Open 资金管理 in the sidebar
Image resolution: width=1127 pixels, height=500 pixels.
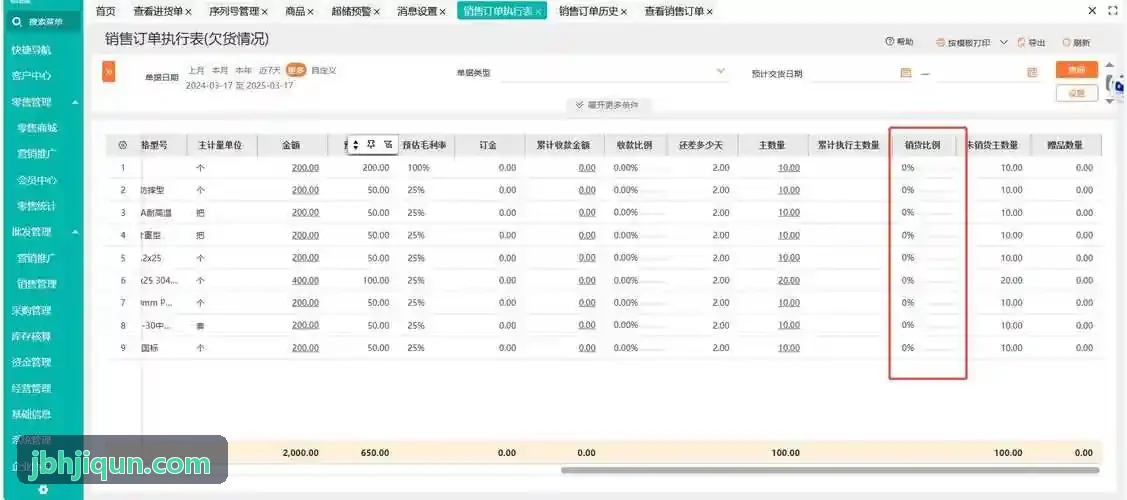coord(32,362)
